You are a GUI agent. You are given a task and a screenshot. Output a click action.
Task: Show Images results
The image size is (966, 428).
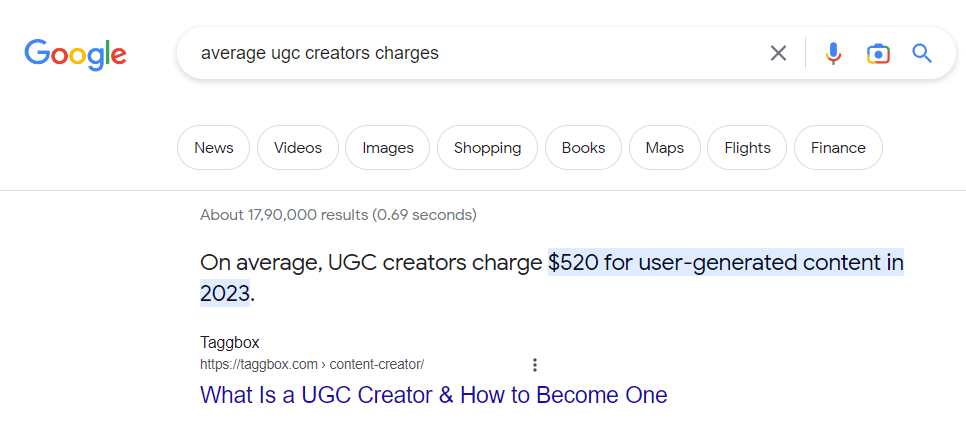[x=388, y=148]
